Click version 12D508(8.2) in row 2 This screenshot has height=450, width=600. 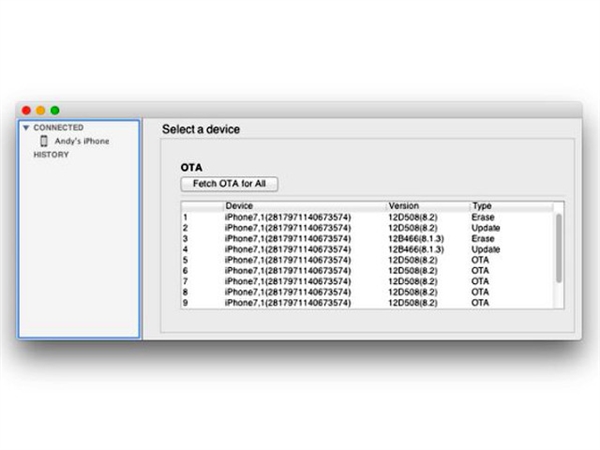click(x=413, y=228)
